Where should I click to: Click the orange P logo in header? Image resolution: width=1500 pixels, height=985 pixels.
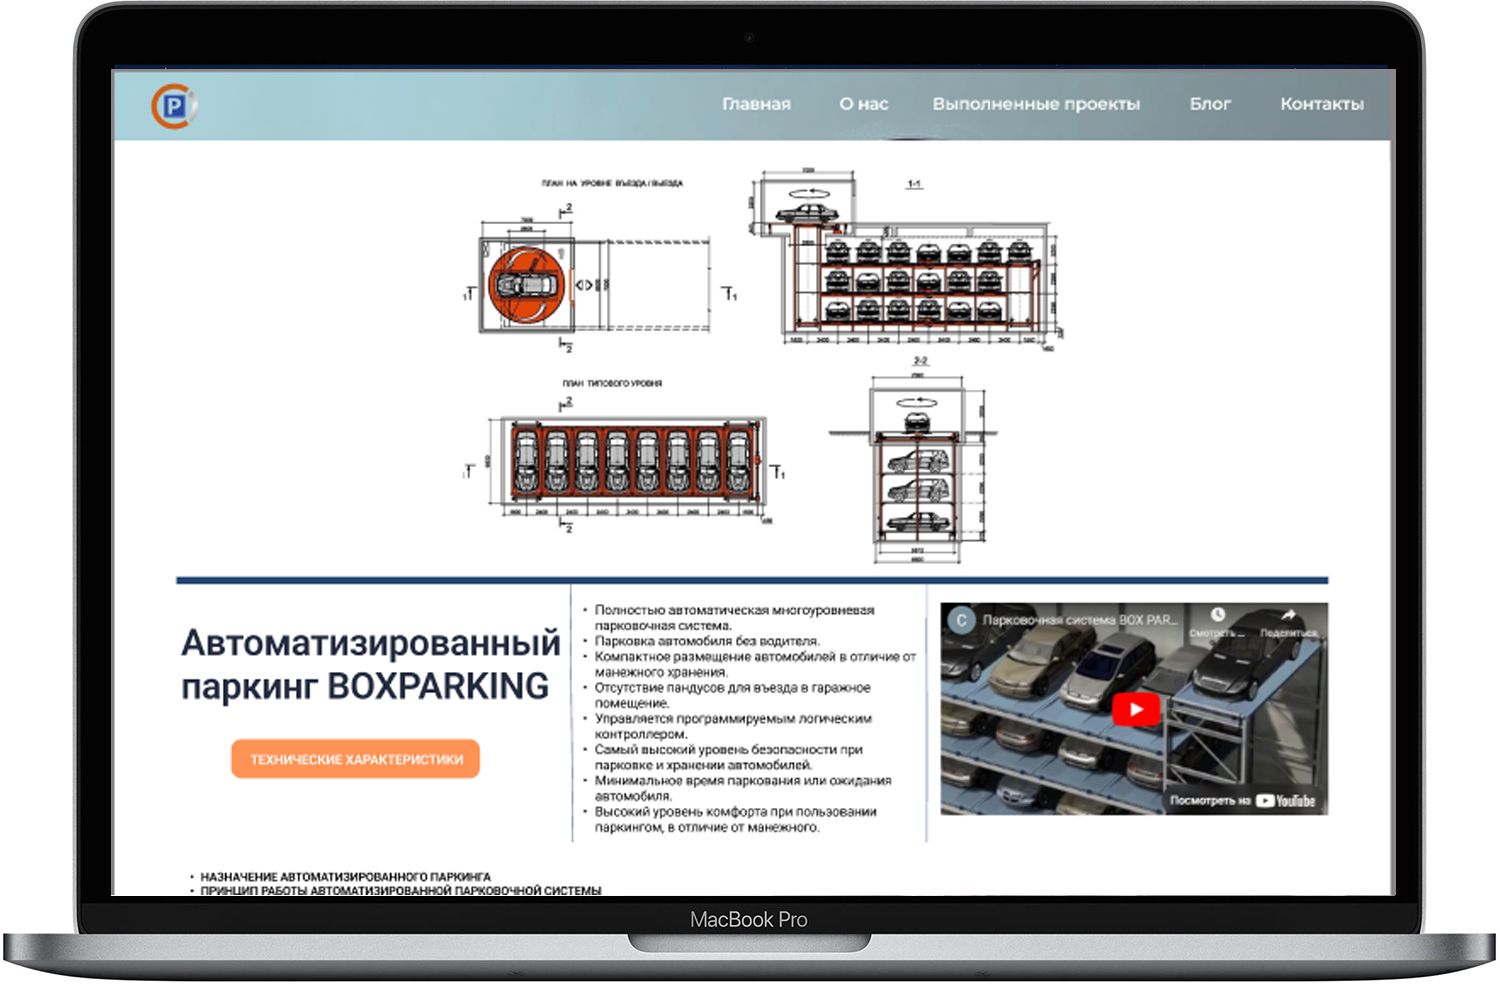pyautogui.click(x=174, y=105)
